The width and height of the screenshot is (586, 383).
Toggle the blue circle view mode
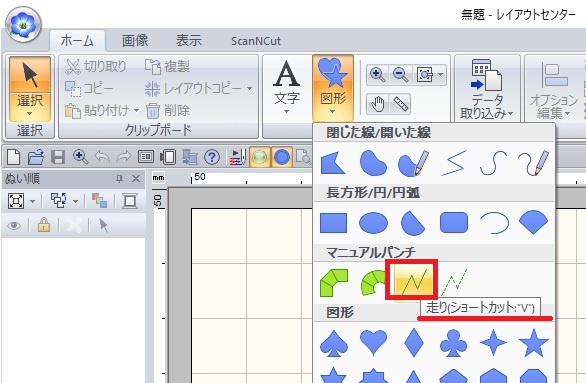click(282, 157)
